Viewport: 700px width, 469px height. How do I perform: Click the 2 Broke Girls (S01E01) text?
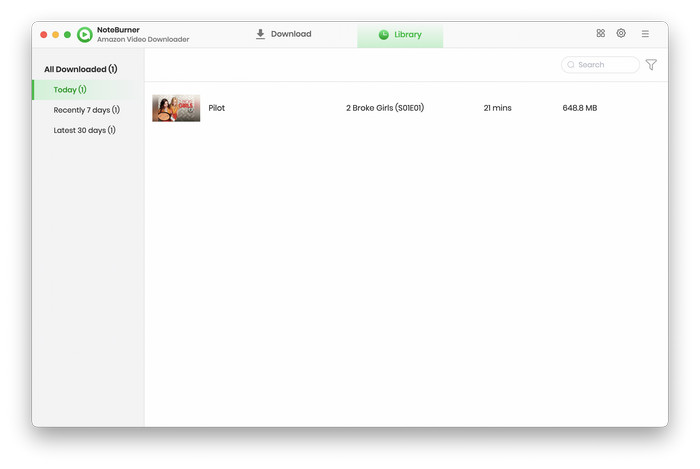tap(385, 108)
